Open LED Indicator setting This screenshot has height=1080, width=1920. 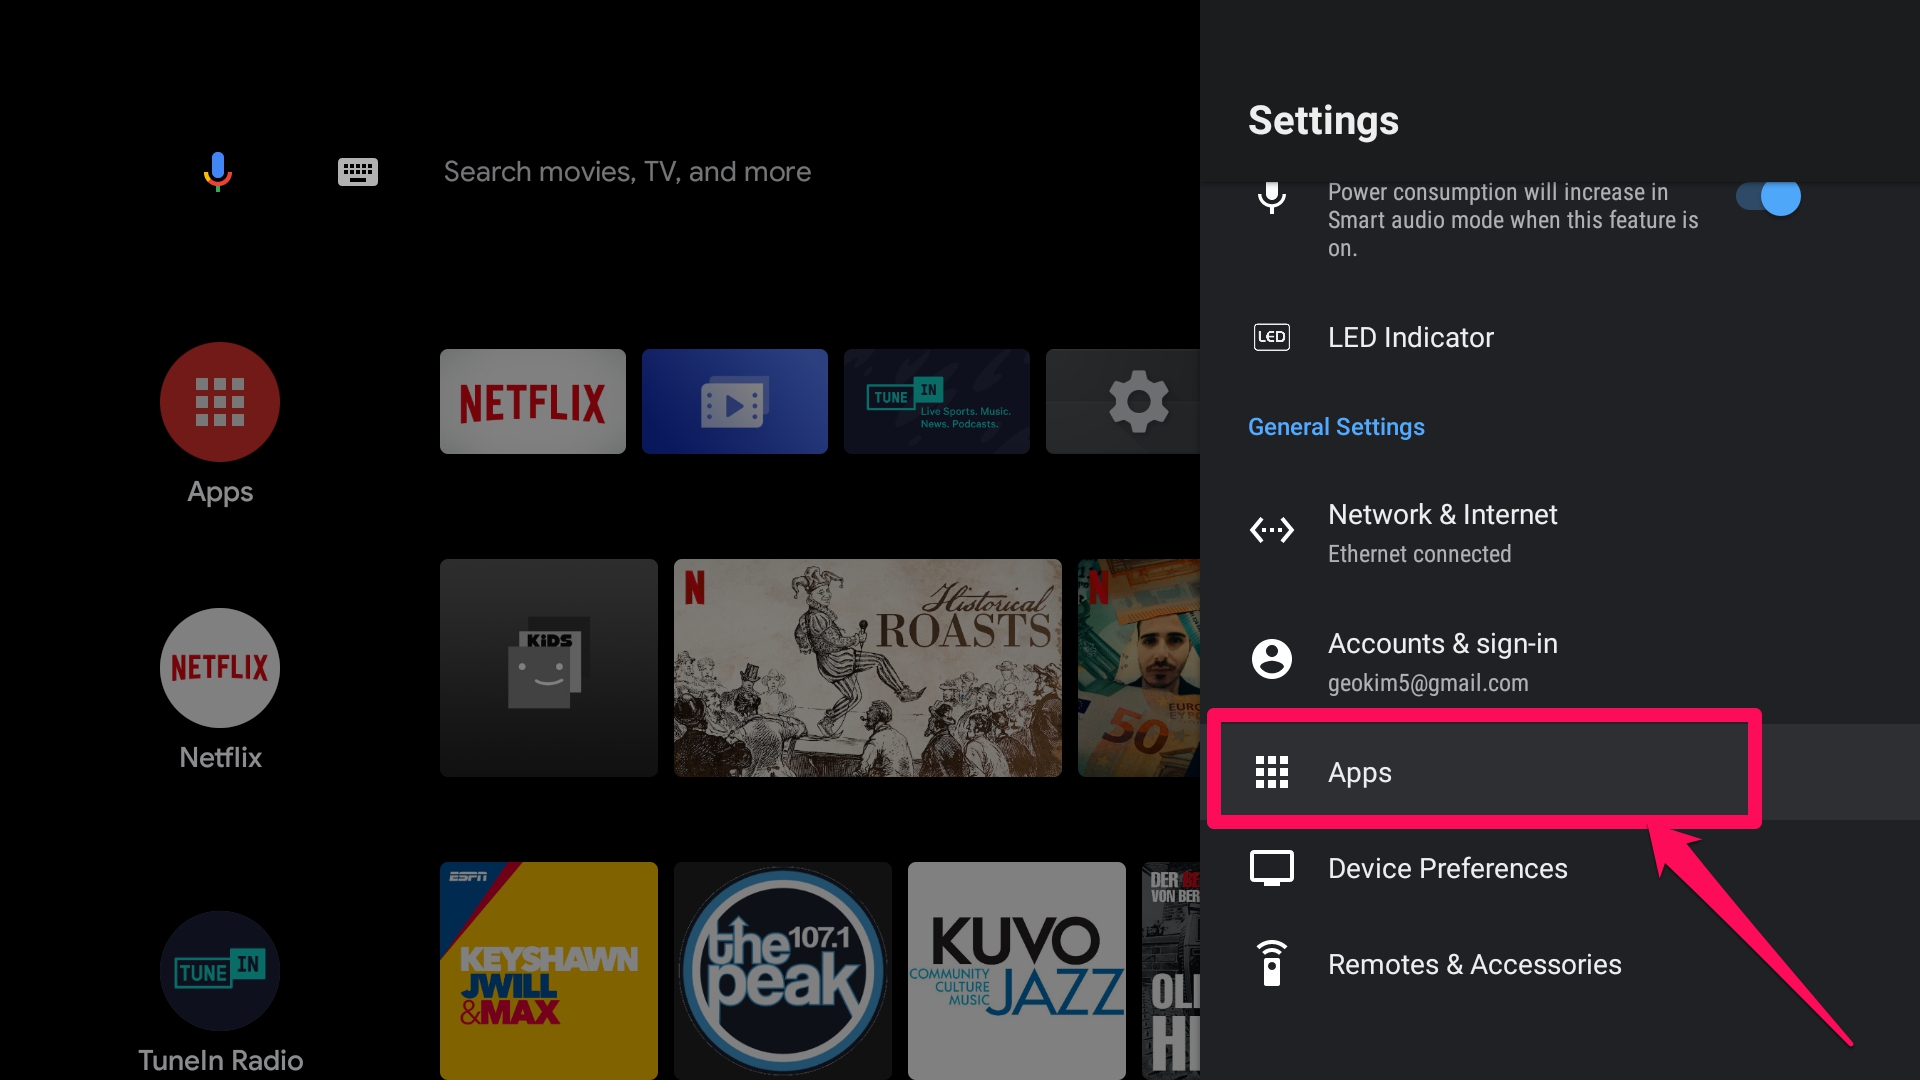point(1560,337)
